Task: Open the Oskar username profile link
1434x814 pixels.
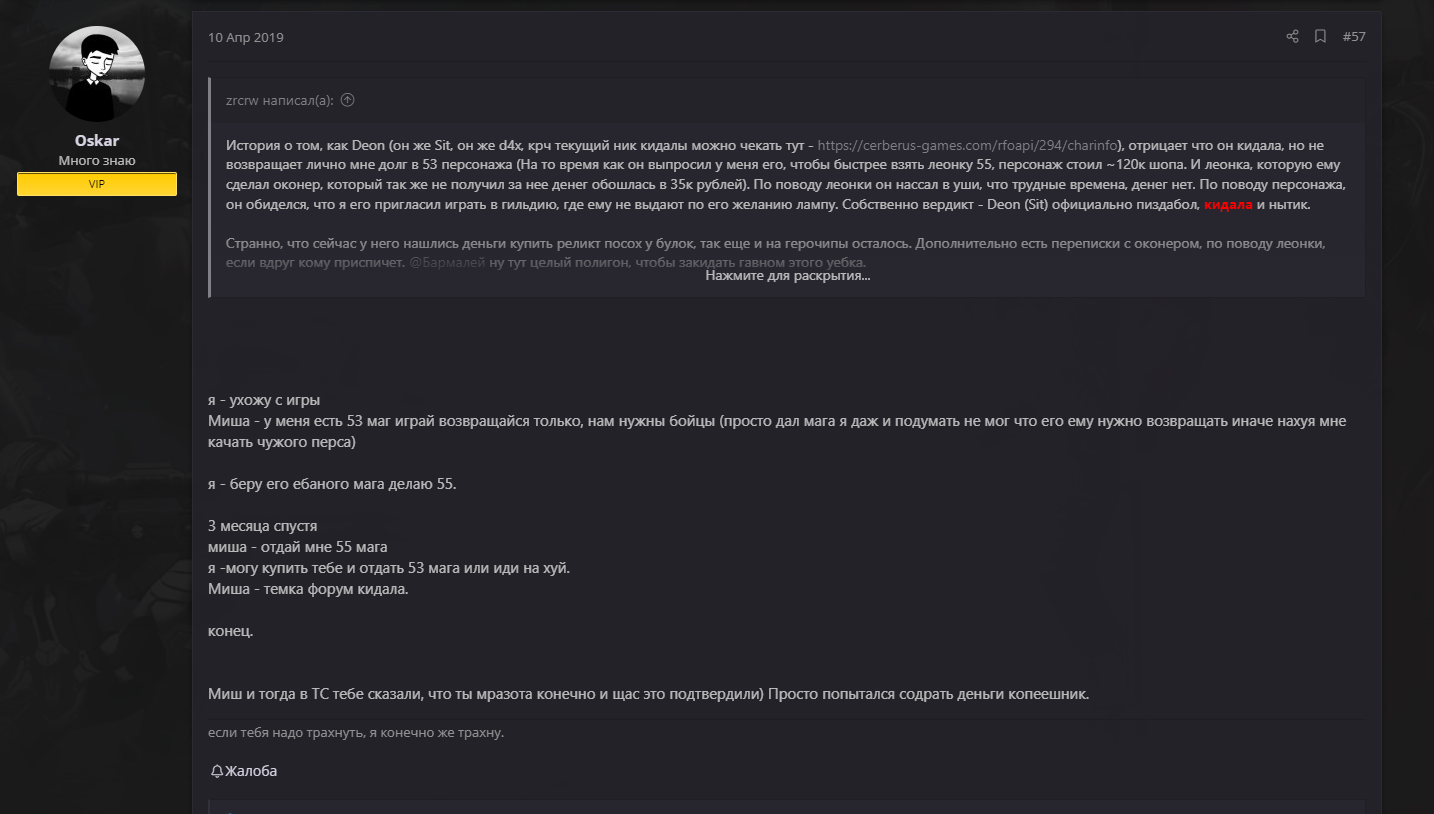Action: (x=97, y=141)
